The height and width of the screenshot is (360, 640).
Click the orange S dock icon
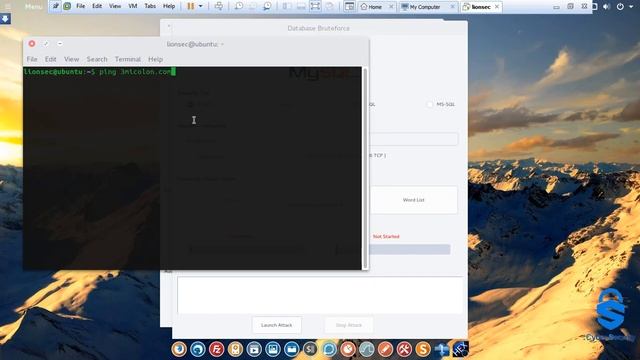pyautogui.click(x=423, y=349)
